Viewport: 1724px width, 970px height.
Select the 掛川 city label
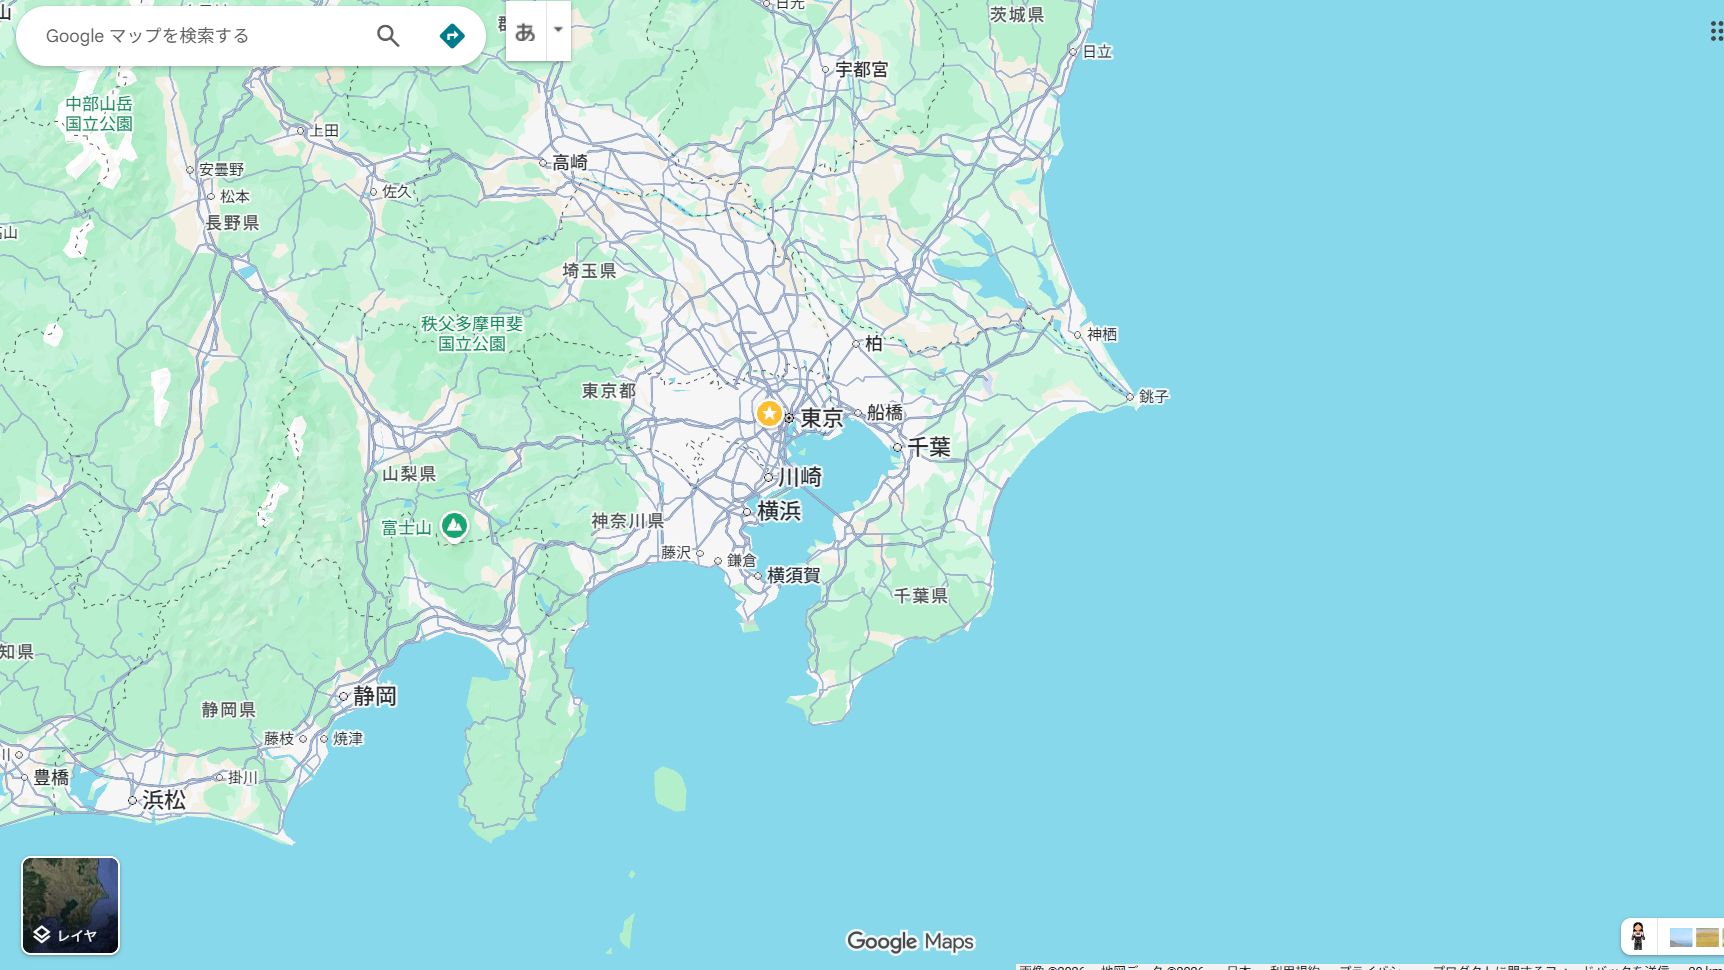pyautogui.click(x=243, y=777)
